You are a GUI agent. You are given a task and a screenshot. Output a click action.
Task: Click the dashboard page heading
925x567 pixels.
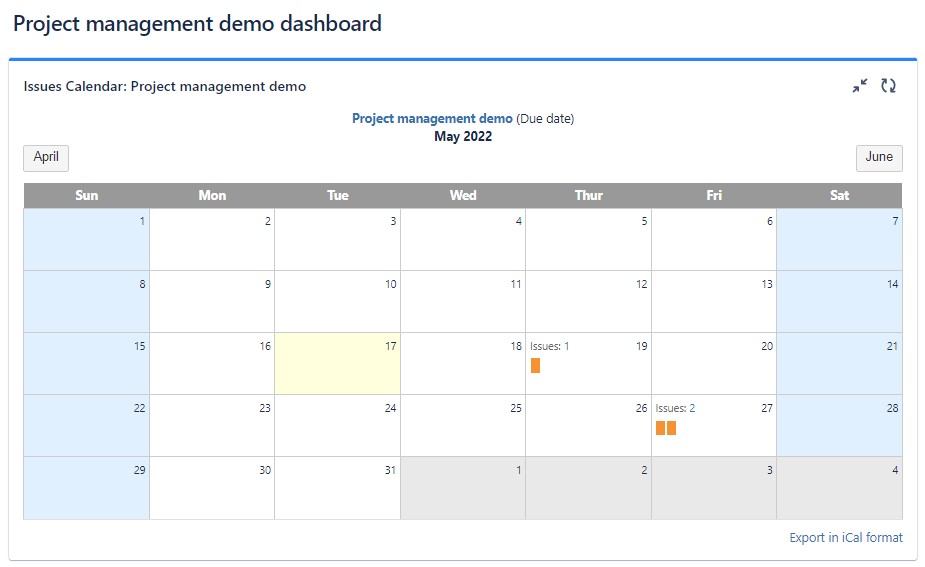197,24
